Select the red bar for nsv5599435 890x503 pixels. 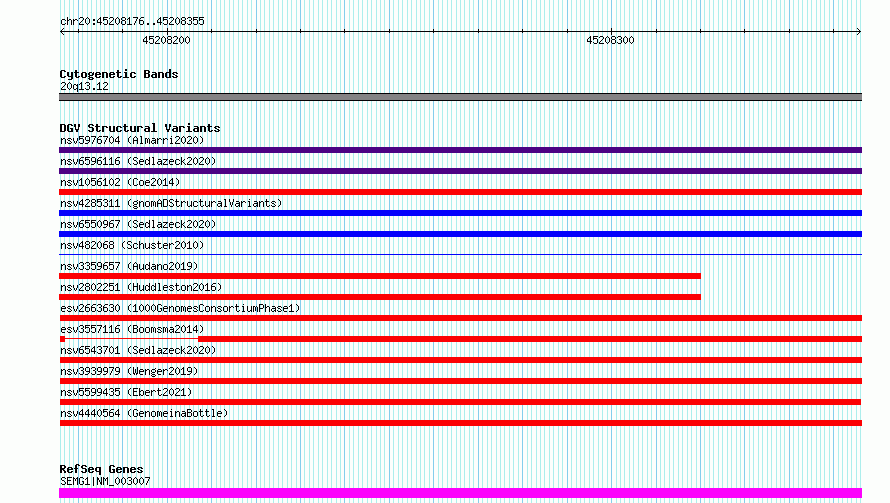pos(460,402)
